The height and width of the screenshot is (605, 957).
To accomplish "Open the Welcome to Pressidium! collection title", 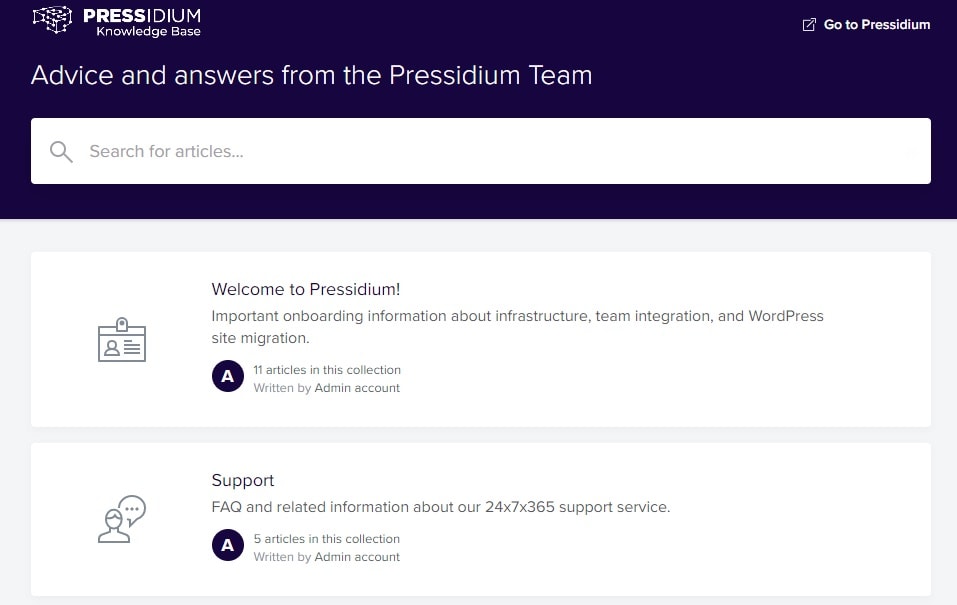I will coord(306,289).
